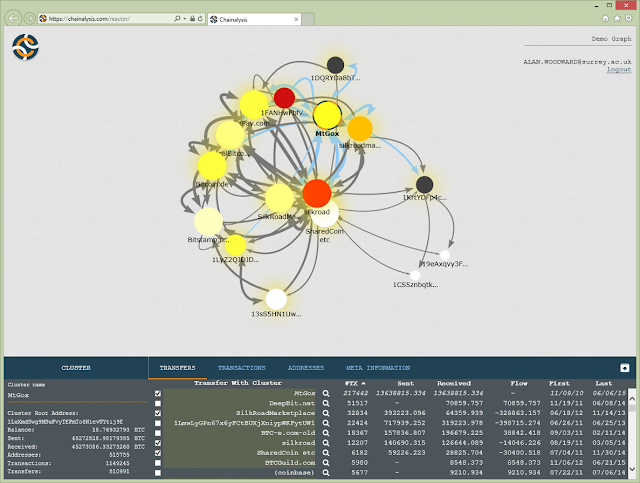Viewport: 640px width, 483px height.
Task: Click table scrollbar up arrow
Action: point(632,398)
